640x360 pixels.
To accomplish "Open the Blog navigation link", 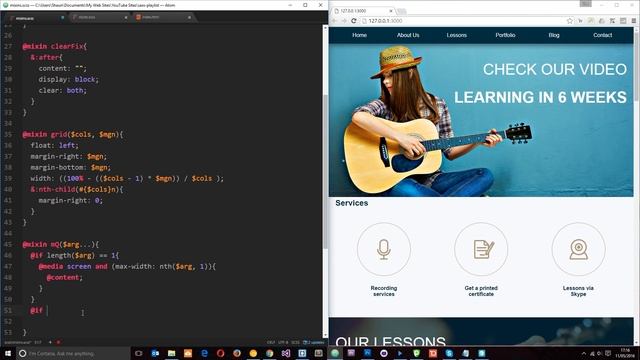I will pos(554,35).
